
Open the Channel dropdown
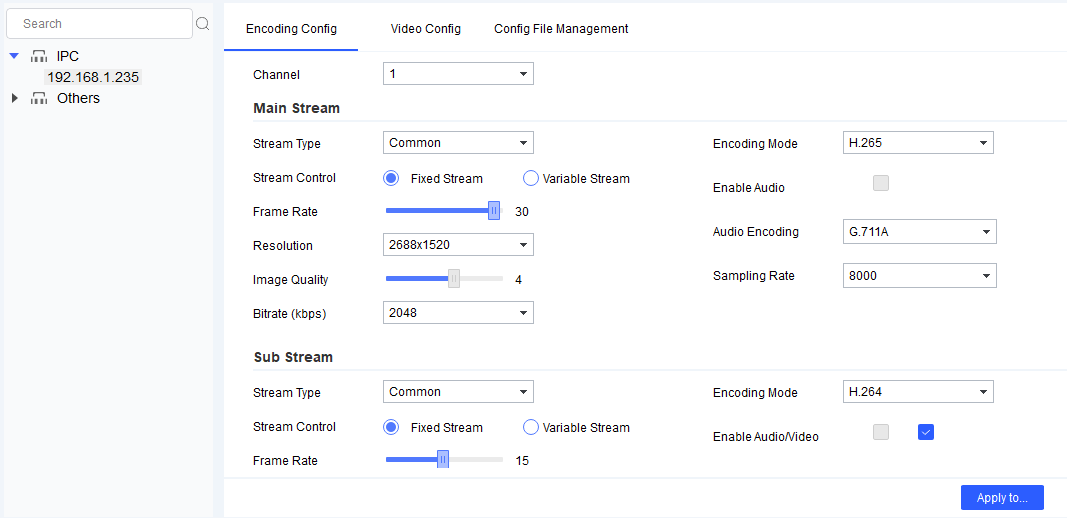click(x=458, y=74)
